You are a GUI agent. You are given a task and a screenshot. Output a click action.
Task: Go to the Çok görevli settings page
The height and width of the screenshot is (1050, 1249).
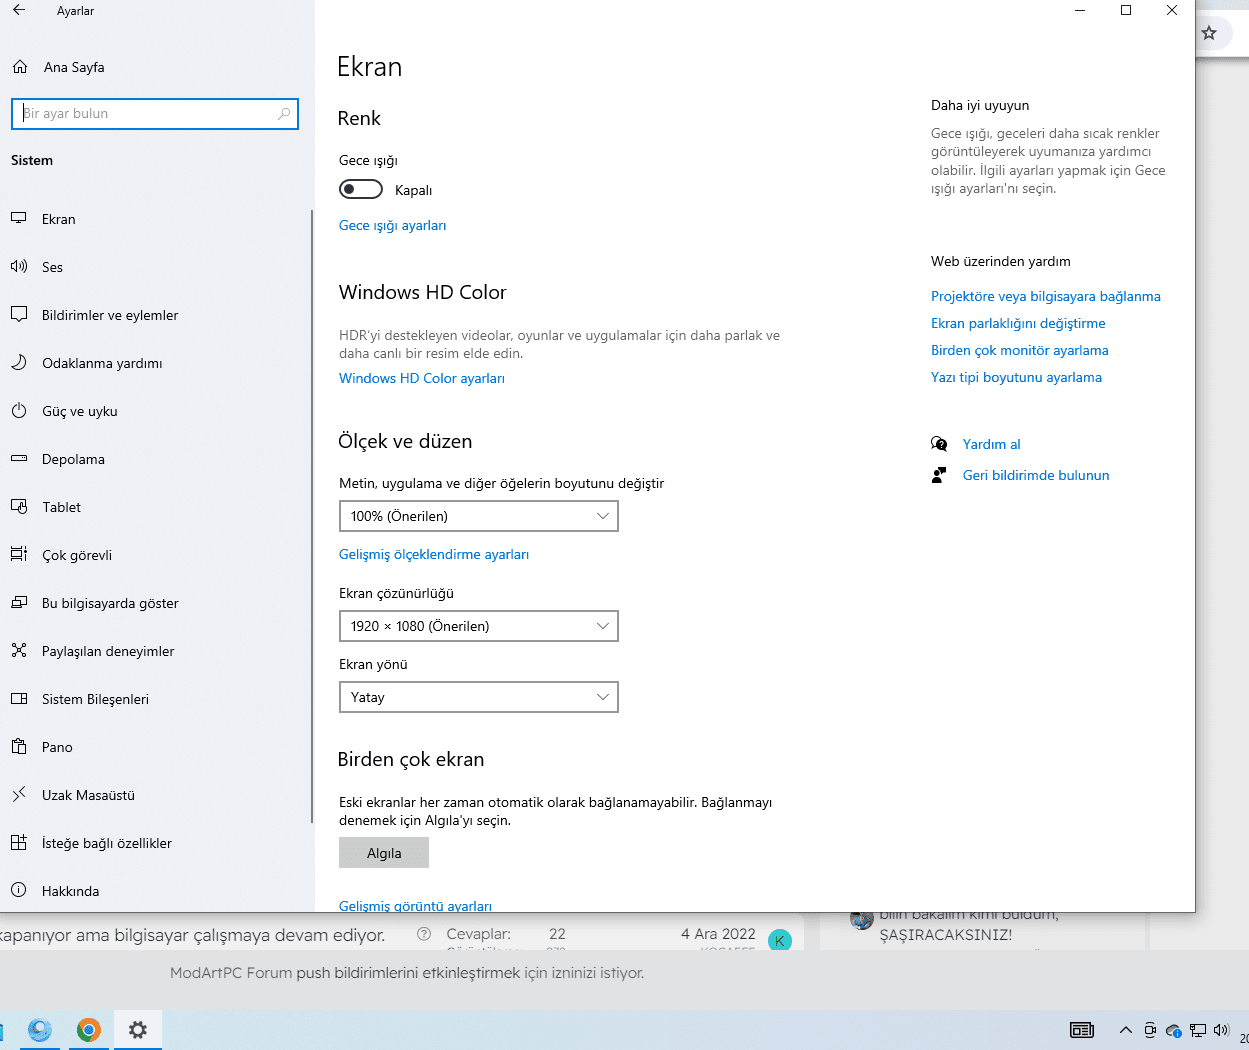[x=77, y=555]
